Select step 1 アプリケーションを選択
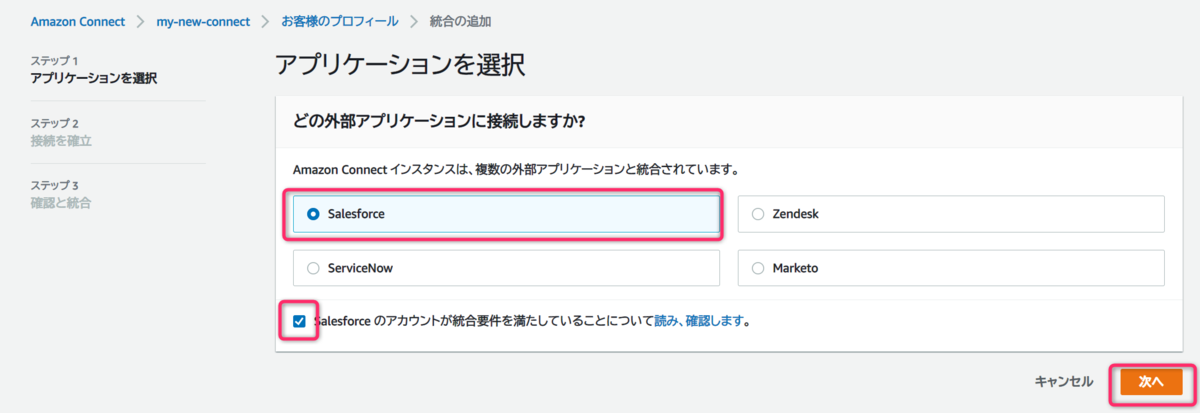 (x=94, y=78)
